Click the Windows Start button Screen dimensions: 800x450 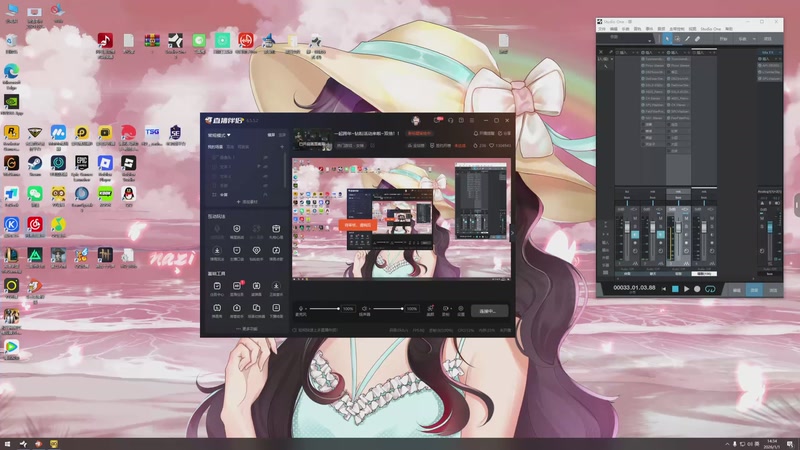tap(7, 444)
